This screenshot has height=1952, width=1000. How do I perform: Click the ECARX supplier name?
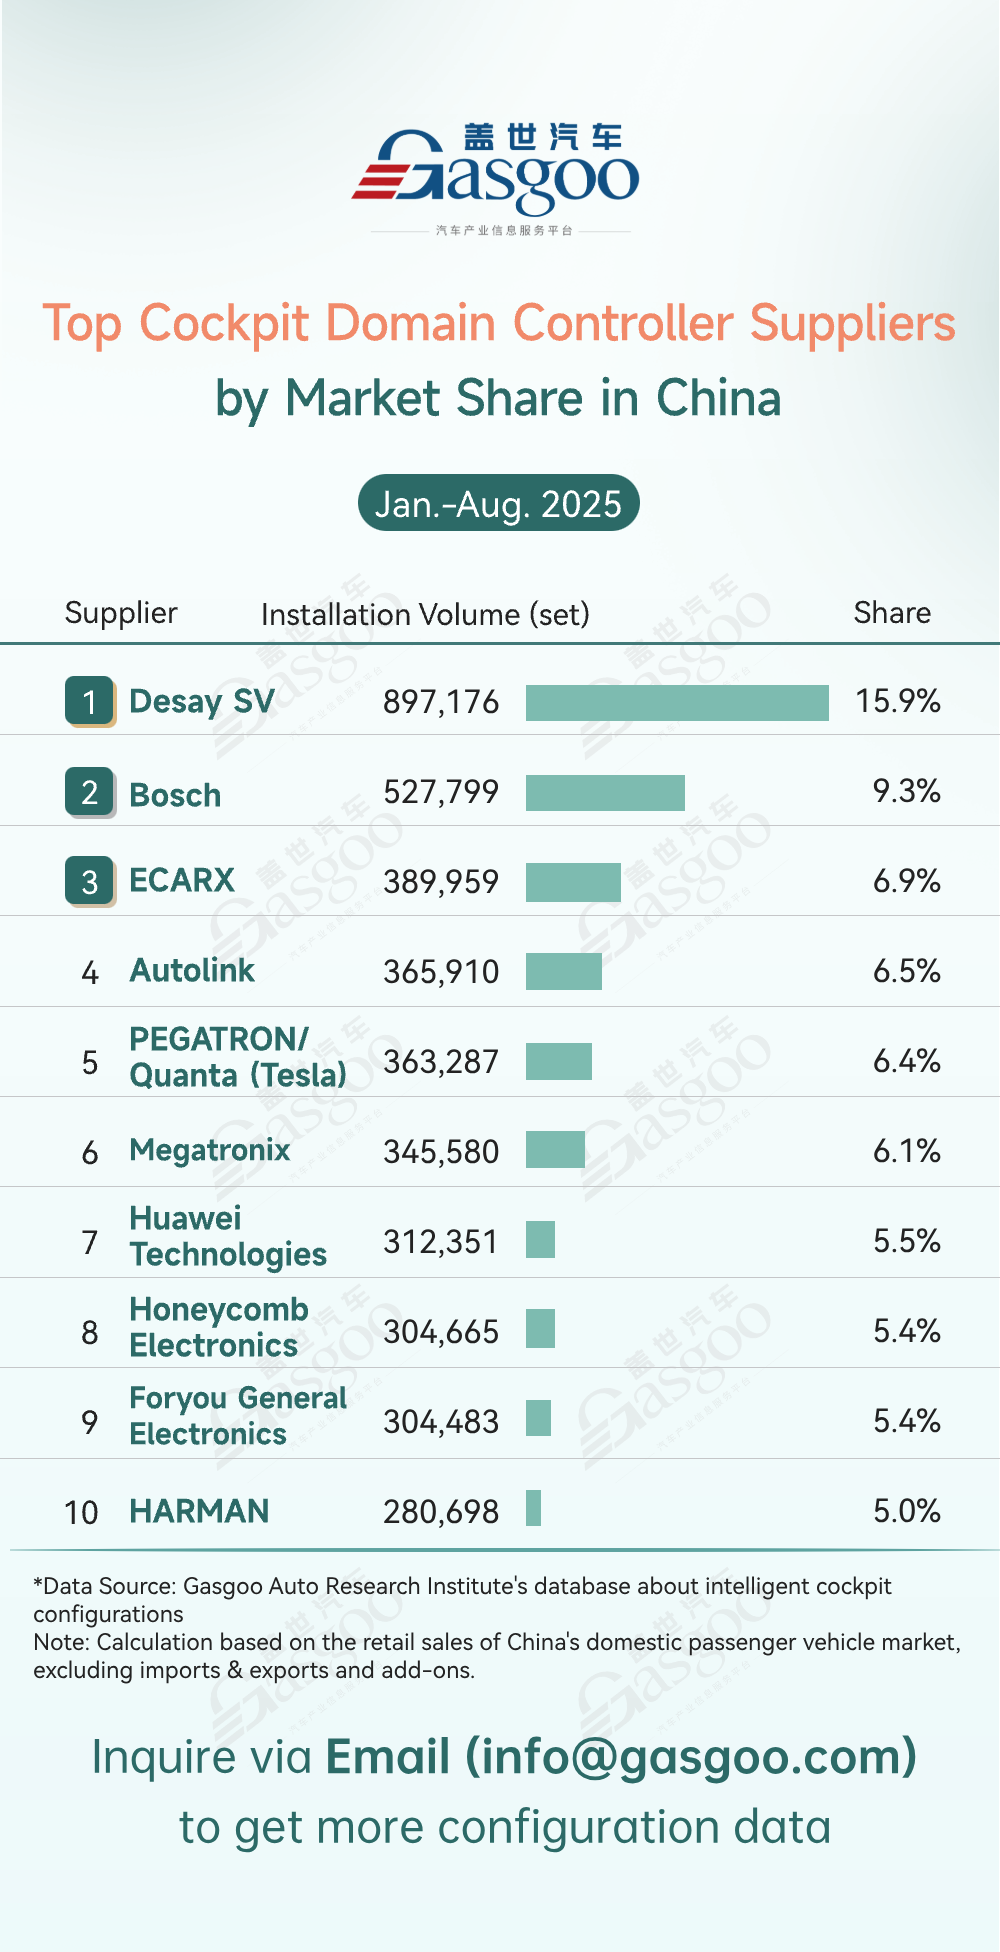click(182, 881)
